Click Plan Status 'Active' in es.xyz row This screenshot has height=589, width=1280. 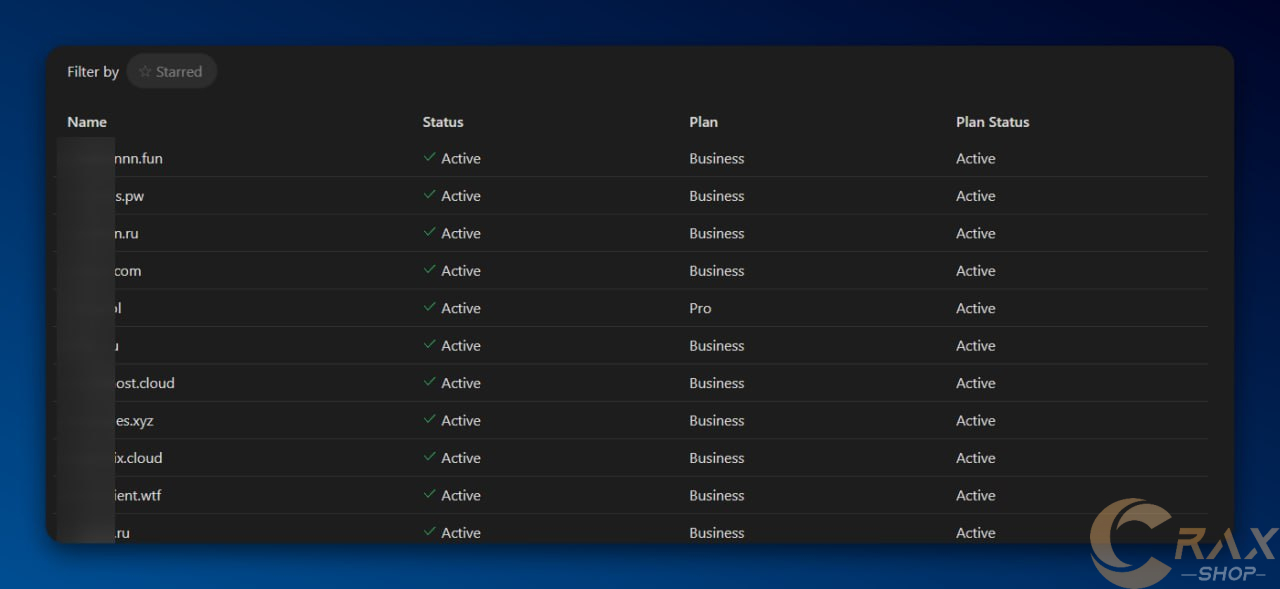tap(976, 421)
